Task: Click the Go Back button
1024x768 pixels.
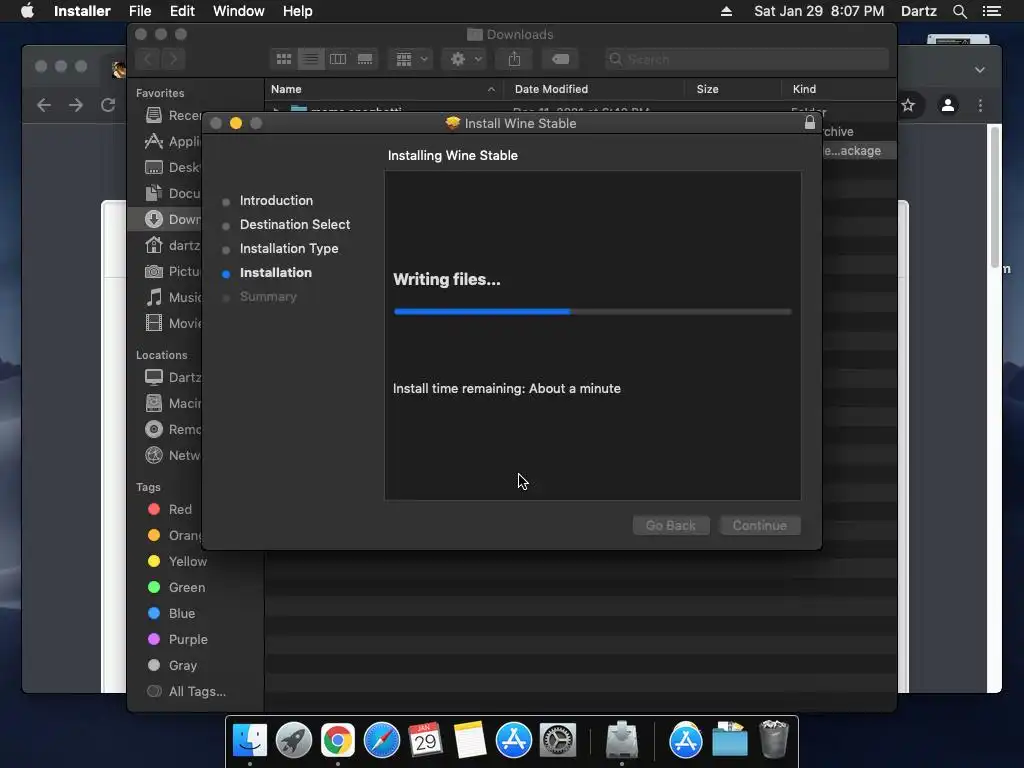Action: pyautogui.click(x=671, y=525)
